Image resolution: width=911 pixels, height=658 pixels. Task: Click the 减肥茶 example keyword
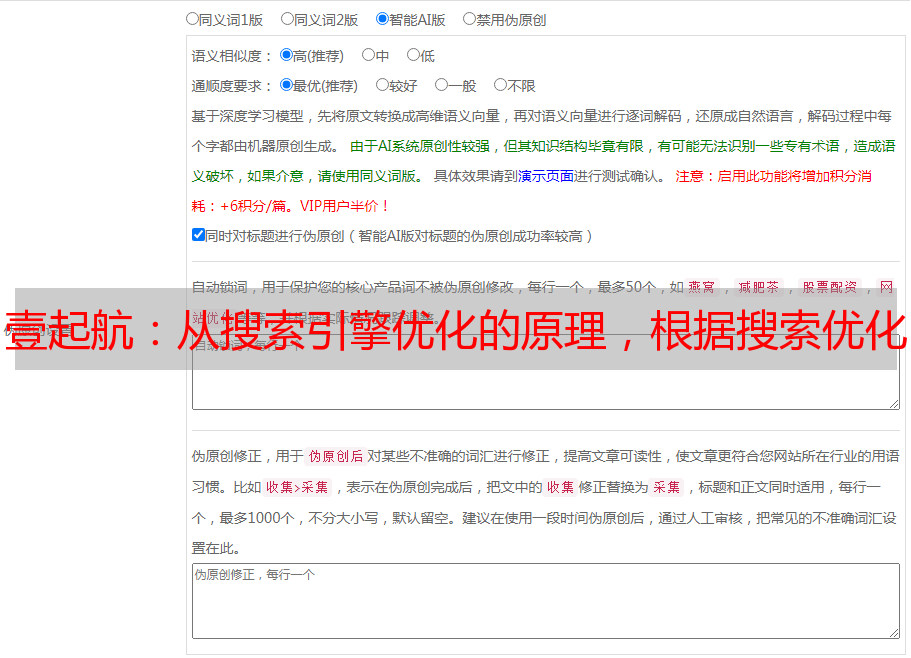[x=759, y=287]
